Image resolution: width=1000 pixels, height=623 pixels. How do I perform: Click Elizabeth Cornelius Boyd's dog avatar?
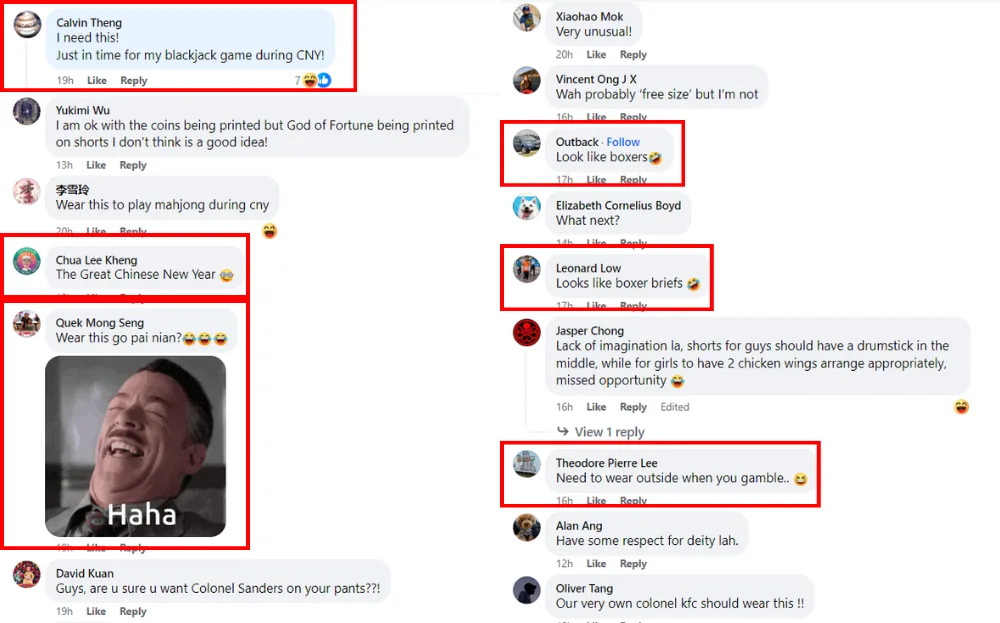[x=527, y=207]
